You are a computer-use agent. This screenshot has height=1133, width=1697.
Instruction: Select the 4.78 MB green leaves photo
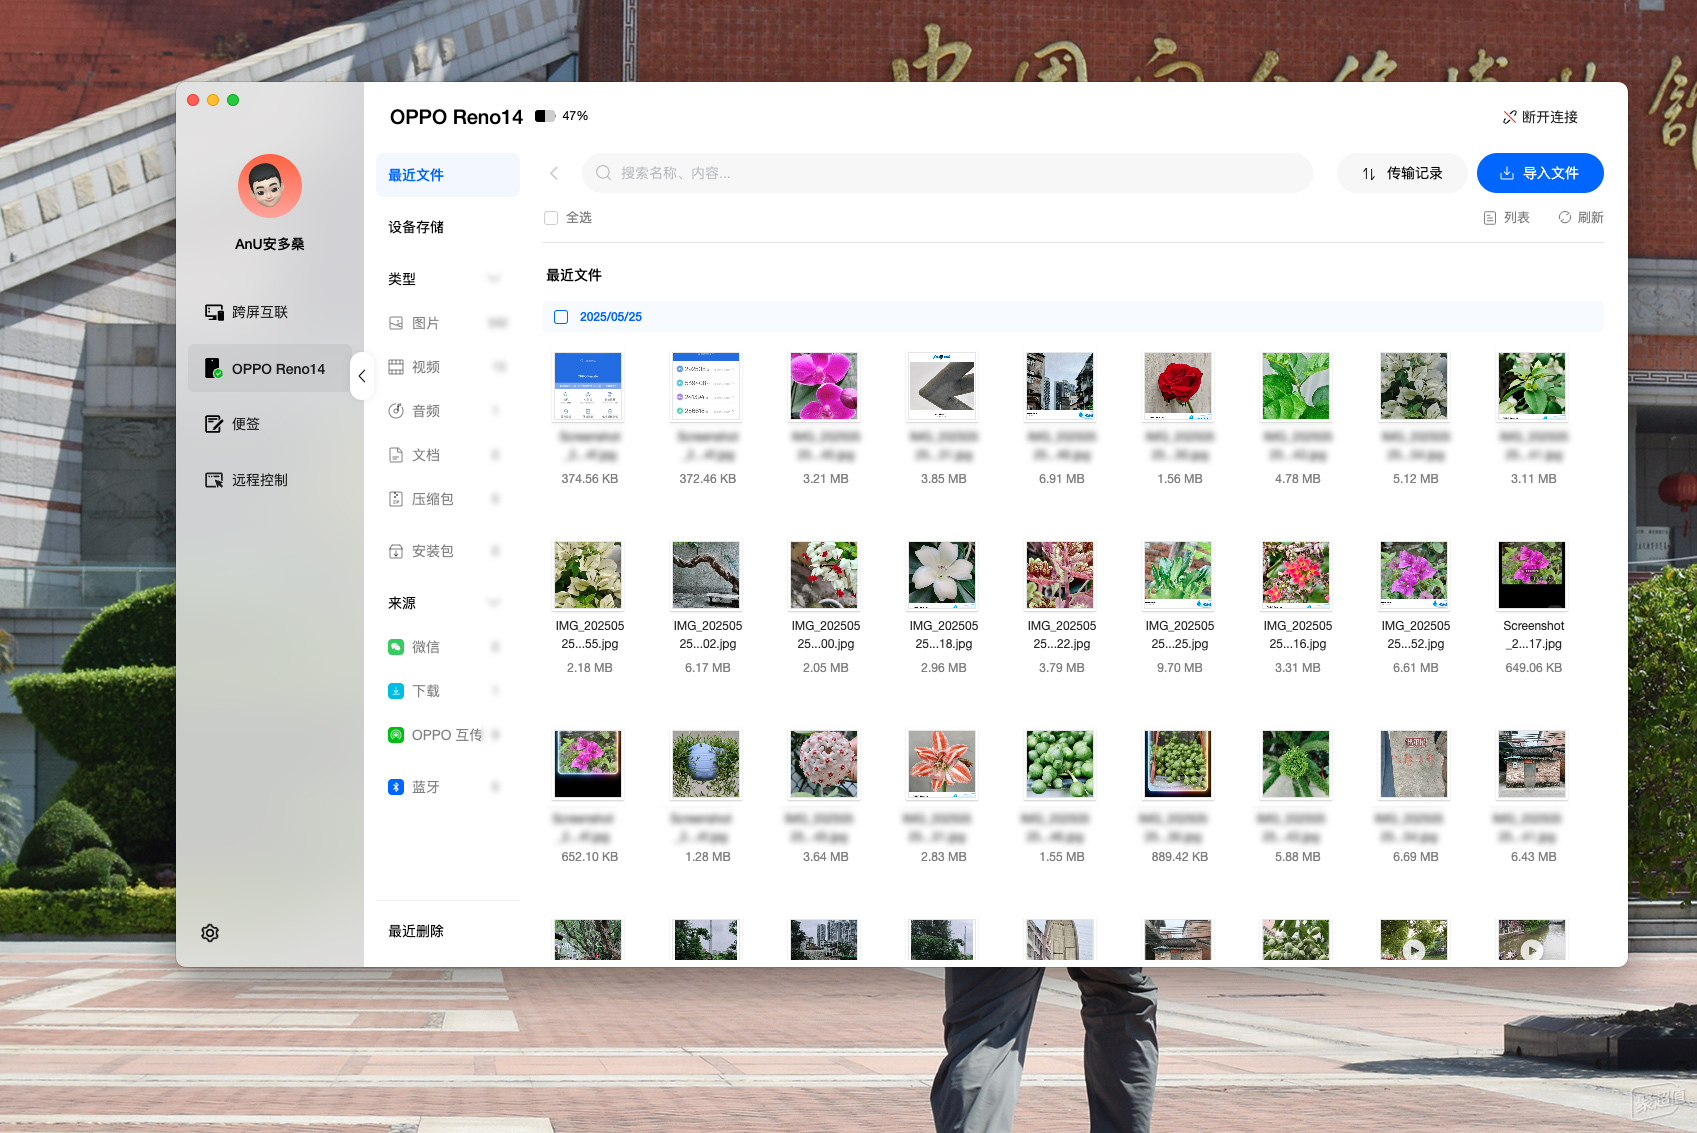(x=1296, y=386)
